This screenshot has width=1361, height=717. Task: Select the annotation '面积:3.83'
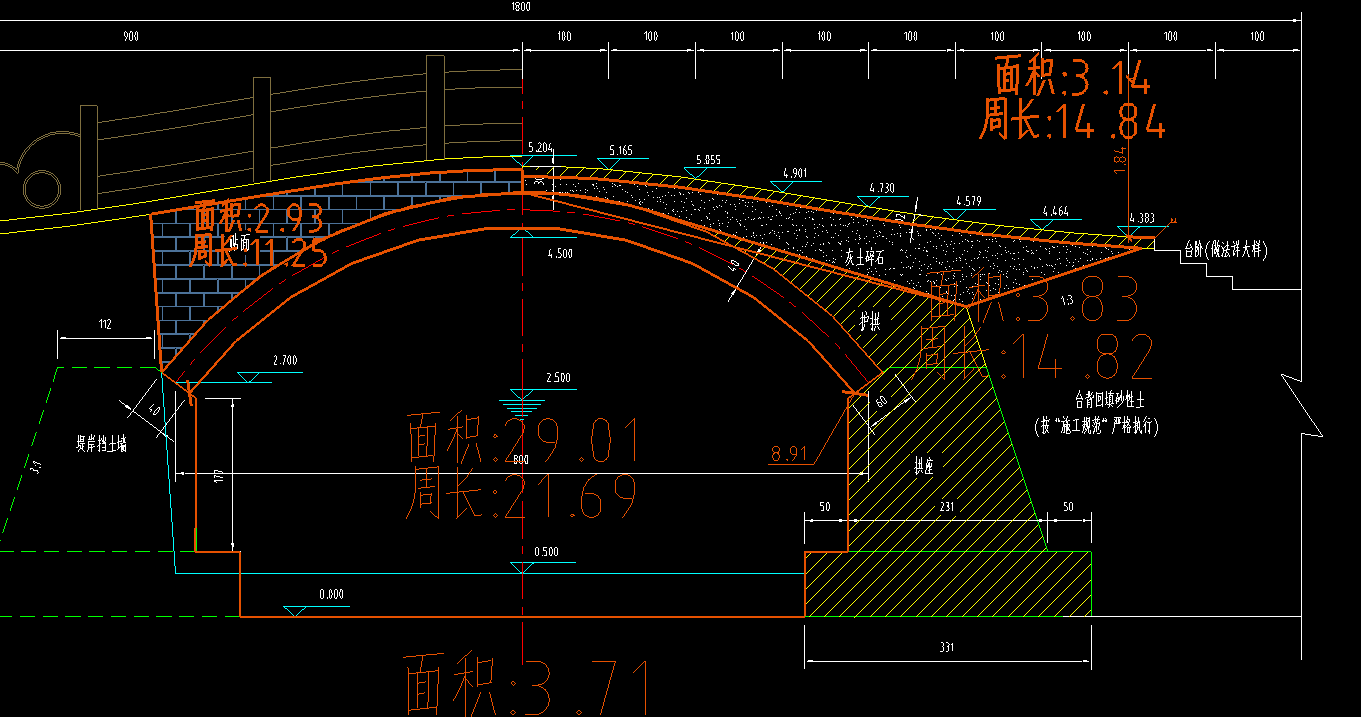[1034, 298]
